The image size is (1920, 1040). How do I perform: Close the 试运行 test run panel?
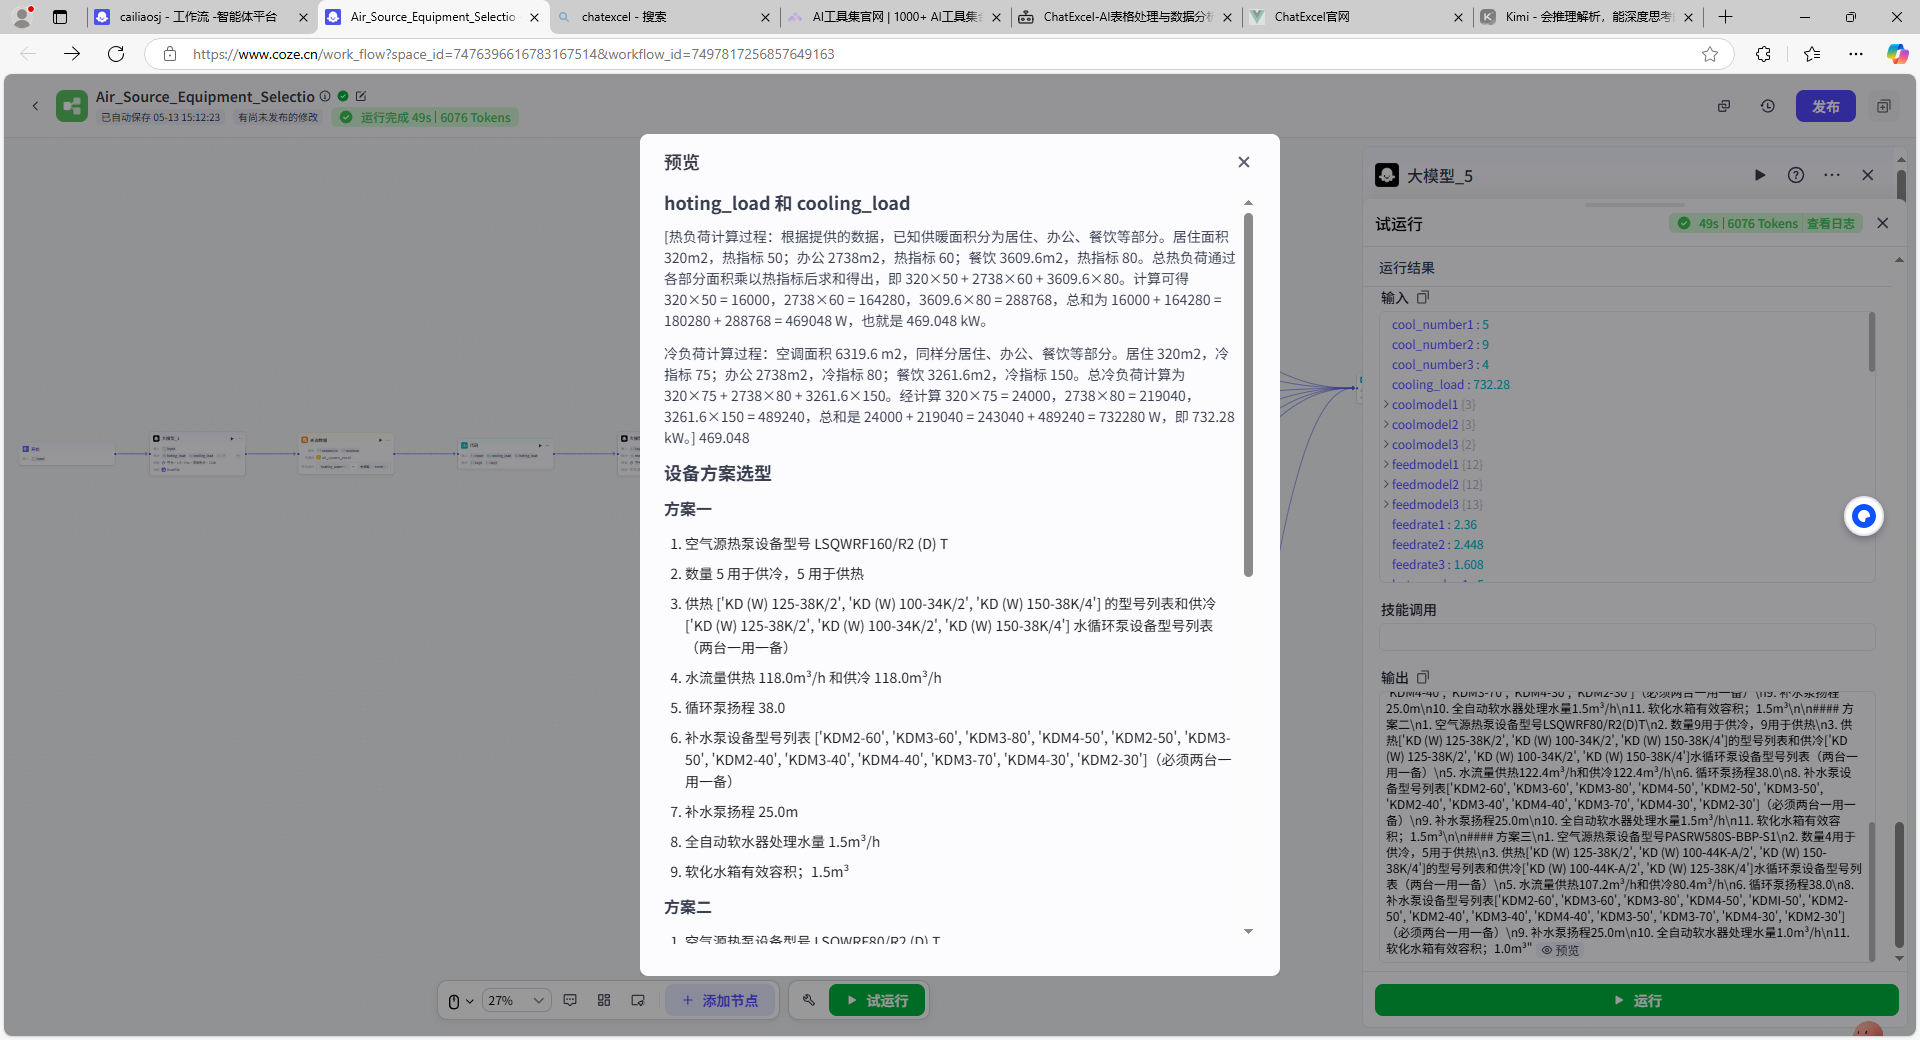point(1883,223)
